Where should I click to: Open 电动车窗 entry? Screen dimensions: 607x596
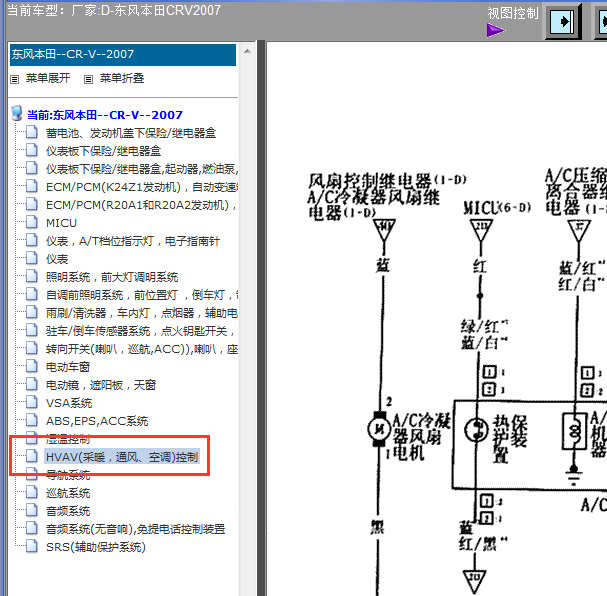click(68, 367)
